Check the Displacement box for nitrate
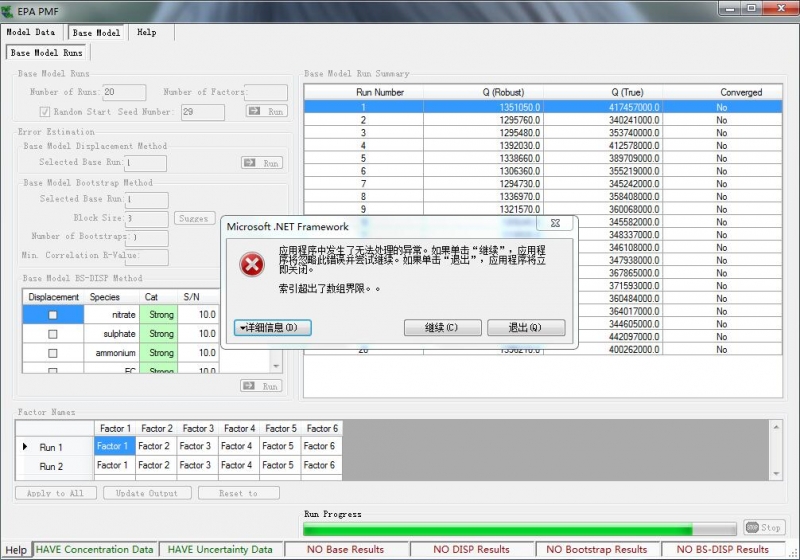800x560 pixels. point(53,315)
